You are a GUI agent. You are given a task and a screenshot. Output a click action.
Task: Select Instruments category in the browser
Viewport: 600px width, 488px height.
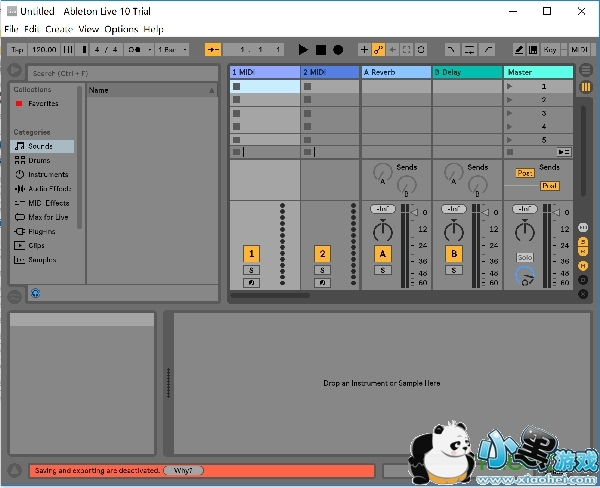pyautogui.click(x=48, y=174)
